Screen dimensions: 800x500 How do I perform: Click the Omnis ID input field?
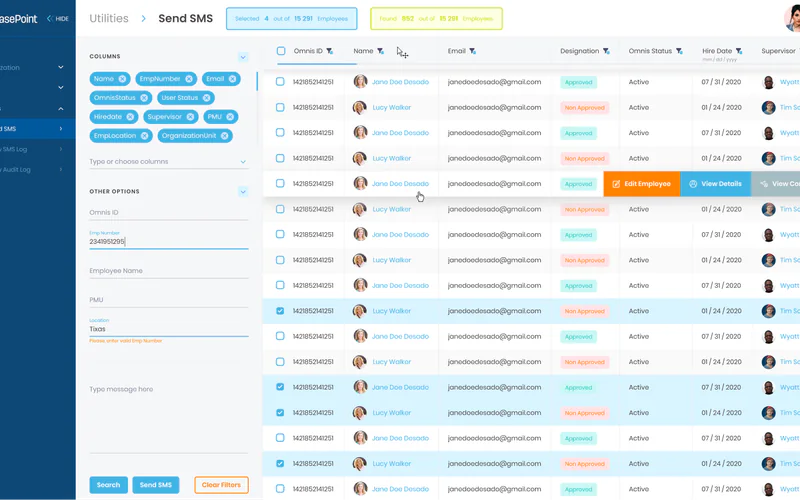(168, 213)
